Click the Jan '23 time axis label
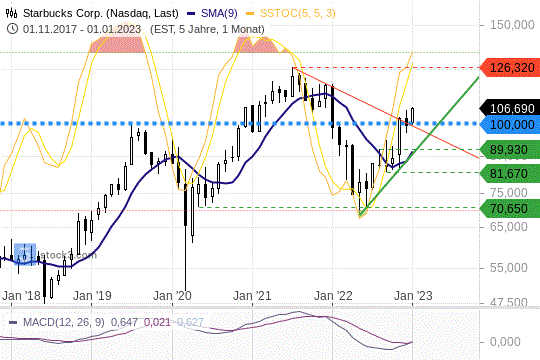 pos(413,296)
